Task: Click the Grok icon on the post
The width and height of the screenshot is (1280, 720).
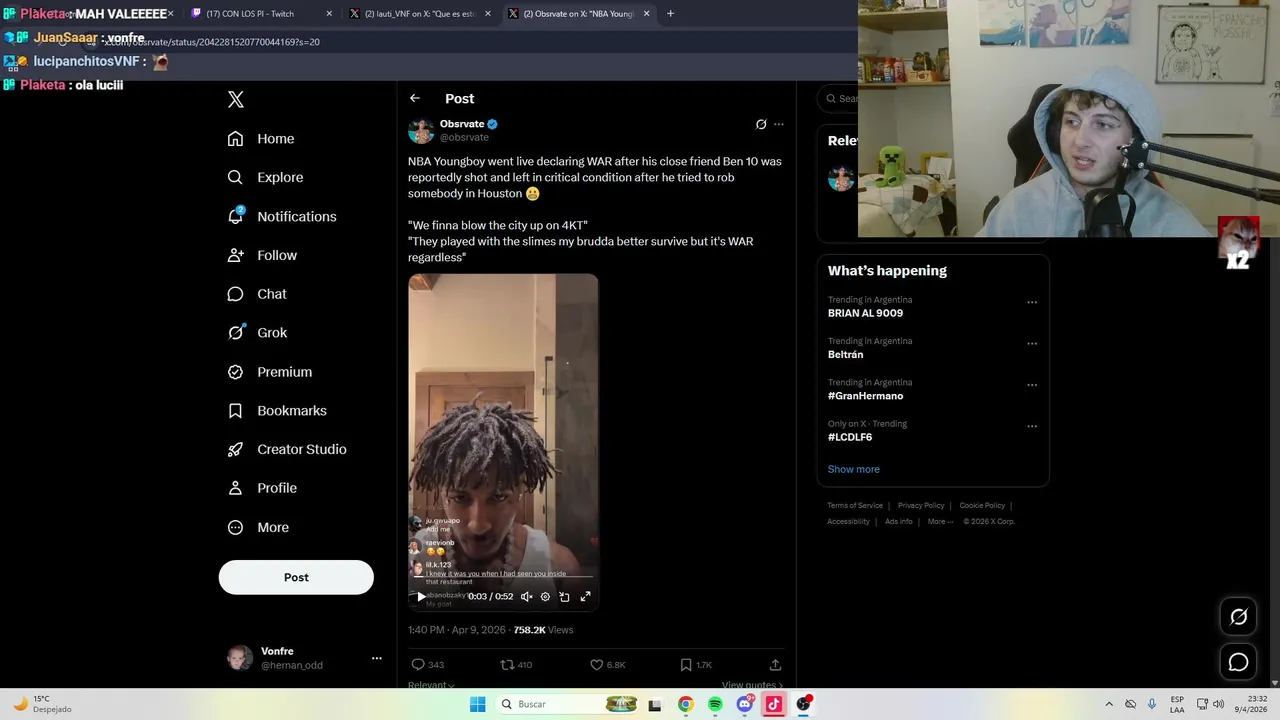Action: (x=761, y=124)
